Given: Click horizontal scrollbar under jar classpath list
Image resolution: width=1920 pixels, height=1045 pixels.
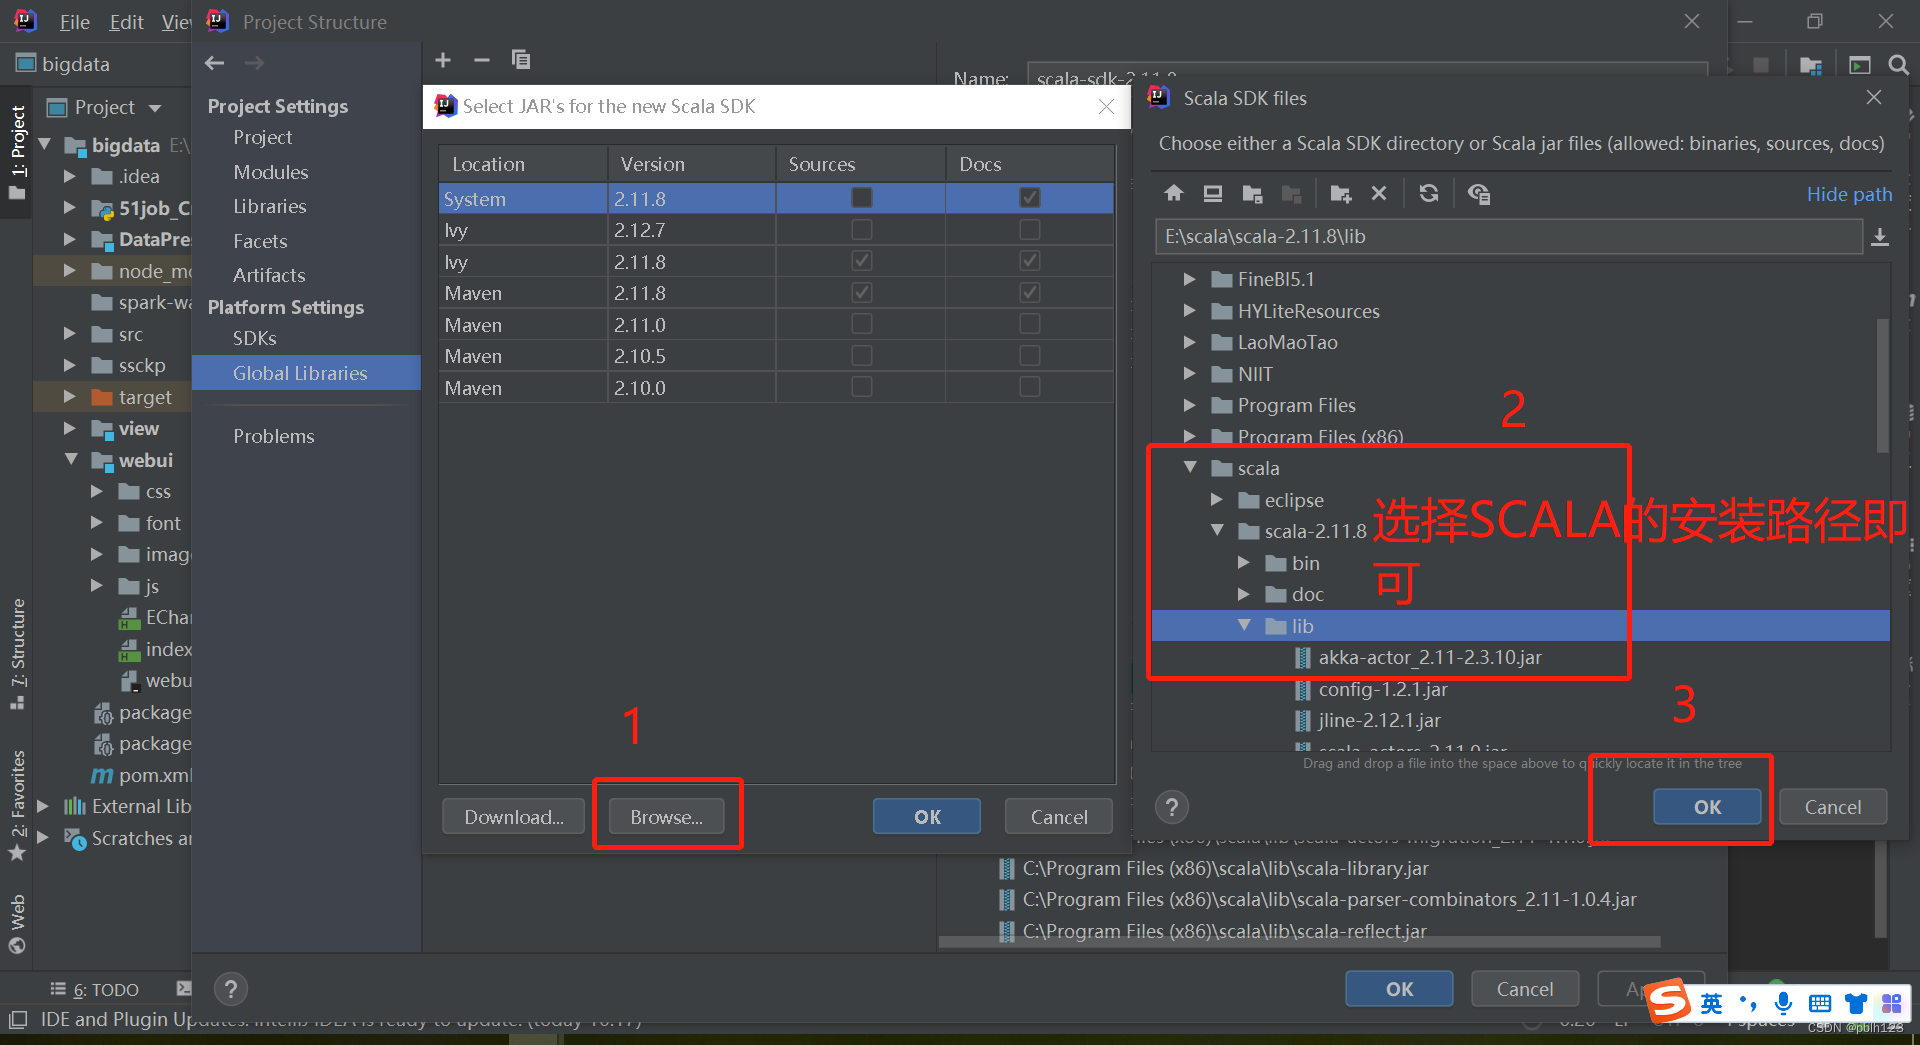Looking at the screenshot, I should [1300, 942].
